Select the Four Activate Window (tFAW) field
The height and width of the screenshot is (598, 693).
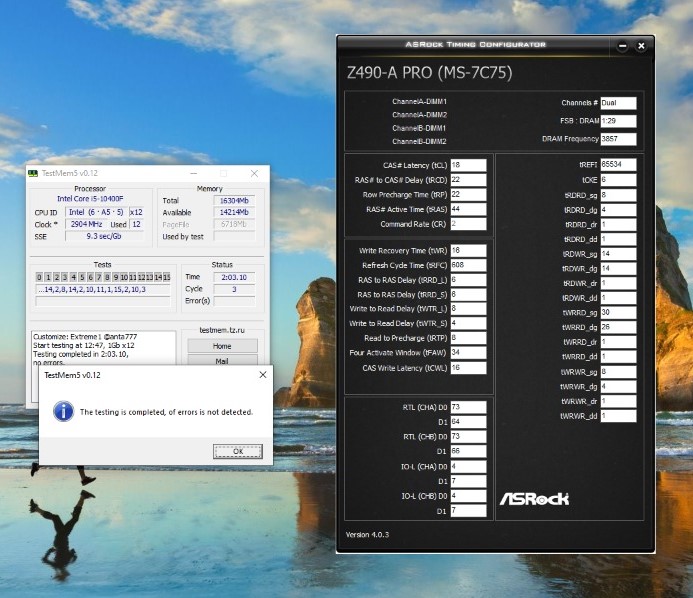[468, 353]
